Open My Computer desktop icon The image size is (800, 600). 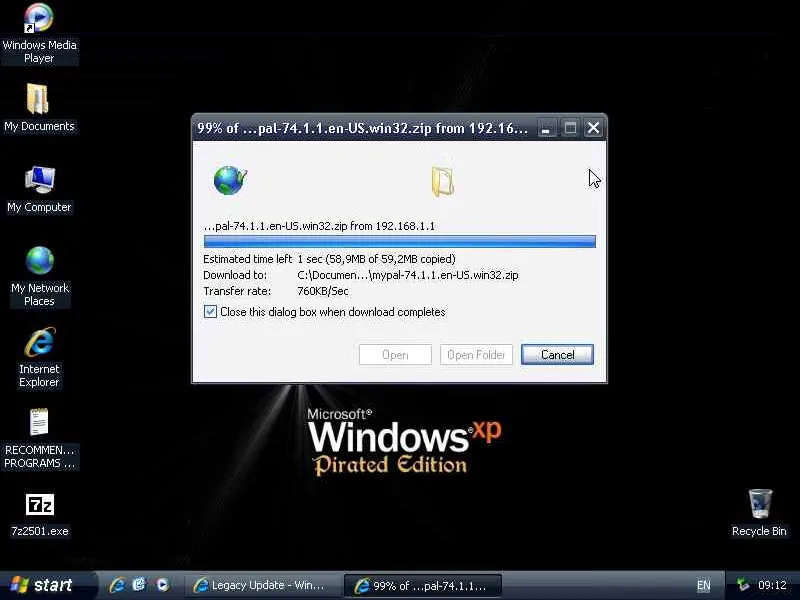(x=39, y=189)
